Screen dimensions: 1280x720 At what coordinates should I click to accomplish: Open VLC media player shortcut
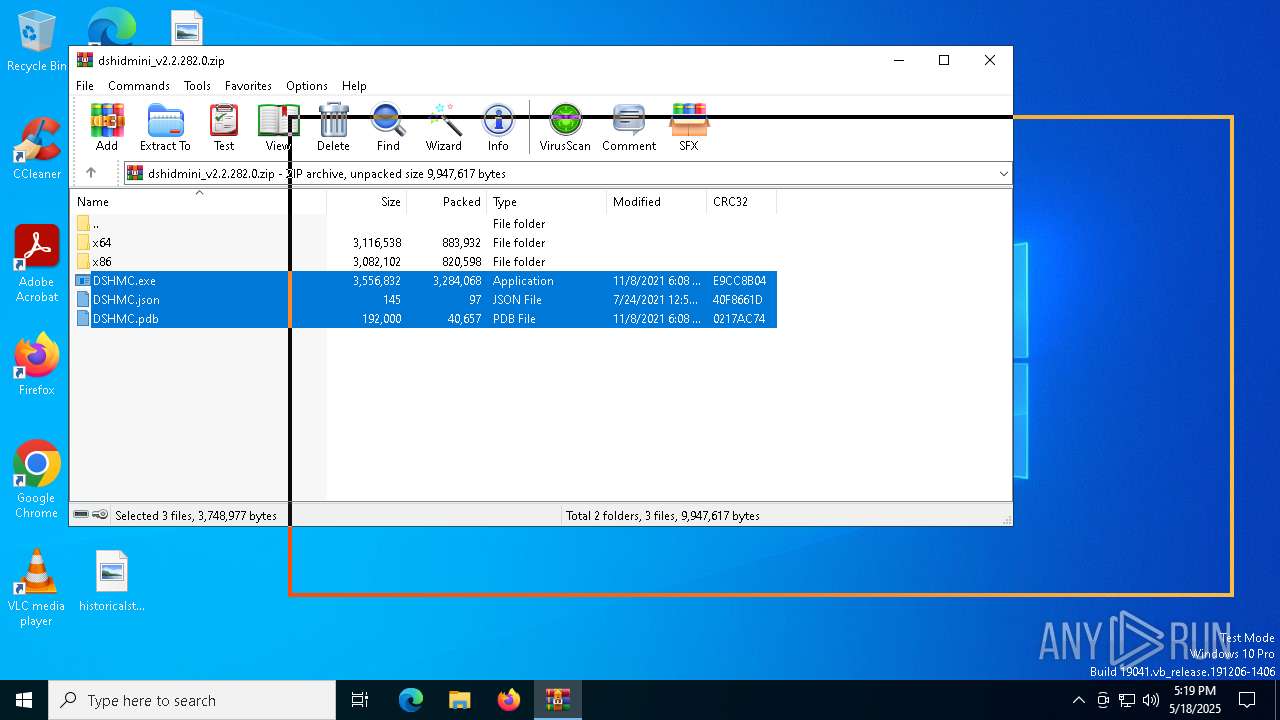coord(37,588)
